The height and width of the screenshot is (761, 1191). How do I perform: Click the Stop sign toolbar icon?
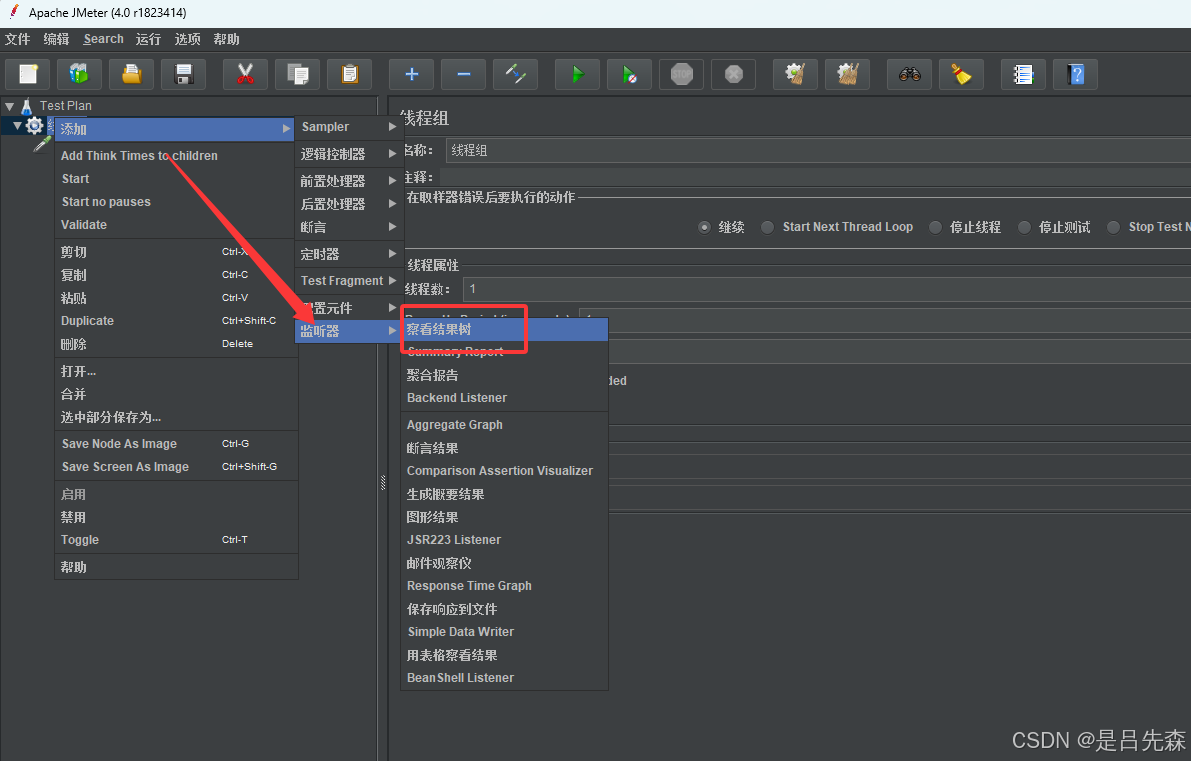coord(681,74)
